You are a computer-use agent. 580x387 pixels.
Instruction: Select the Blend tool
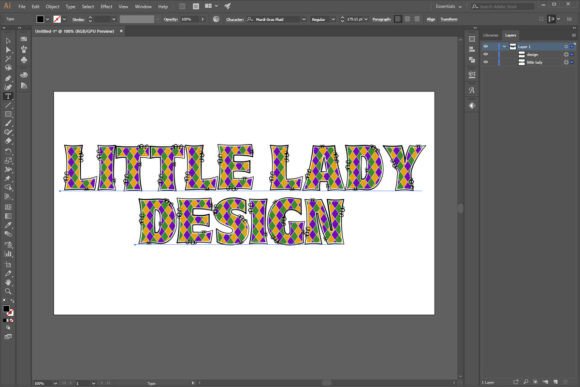(8, 234)
